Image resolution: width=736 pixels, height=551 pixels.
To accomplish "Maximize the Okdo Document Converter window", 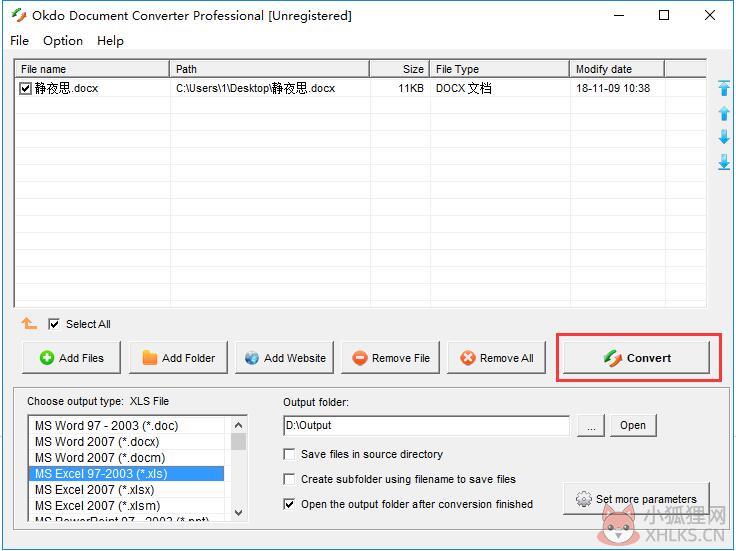I will pyautogui.click(x=664, y=15).
